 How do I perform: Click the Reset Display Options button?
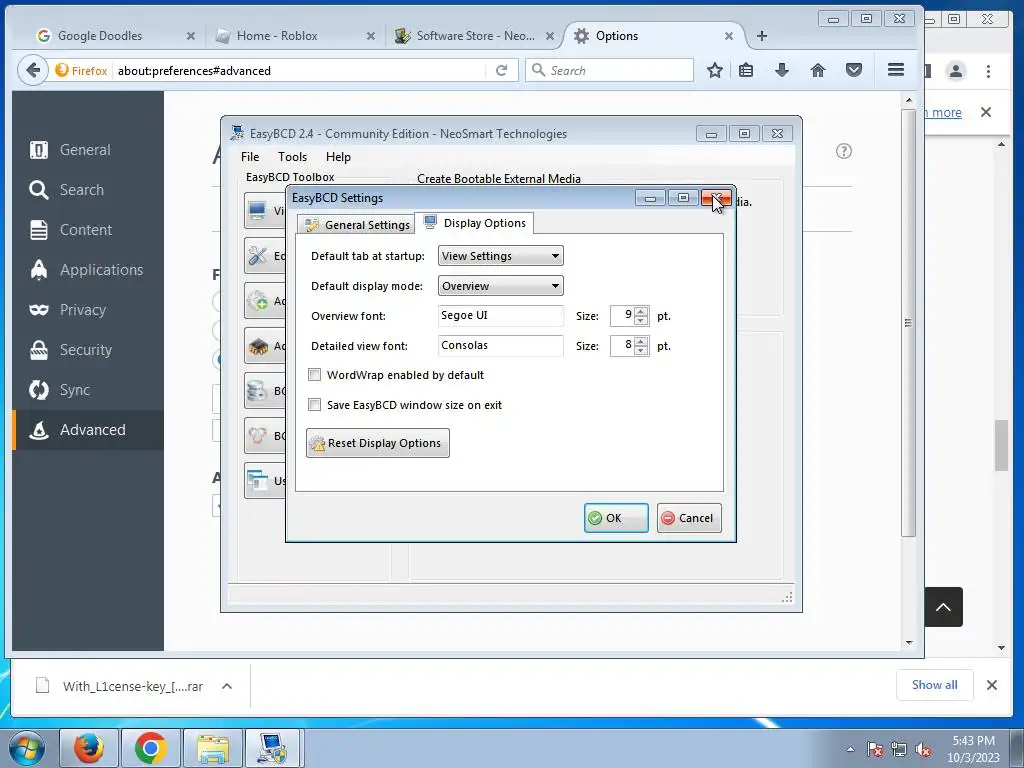377,443
